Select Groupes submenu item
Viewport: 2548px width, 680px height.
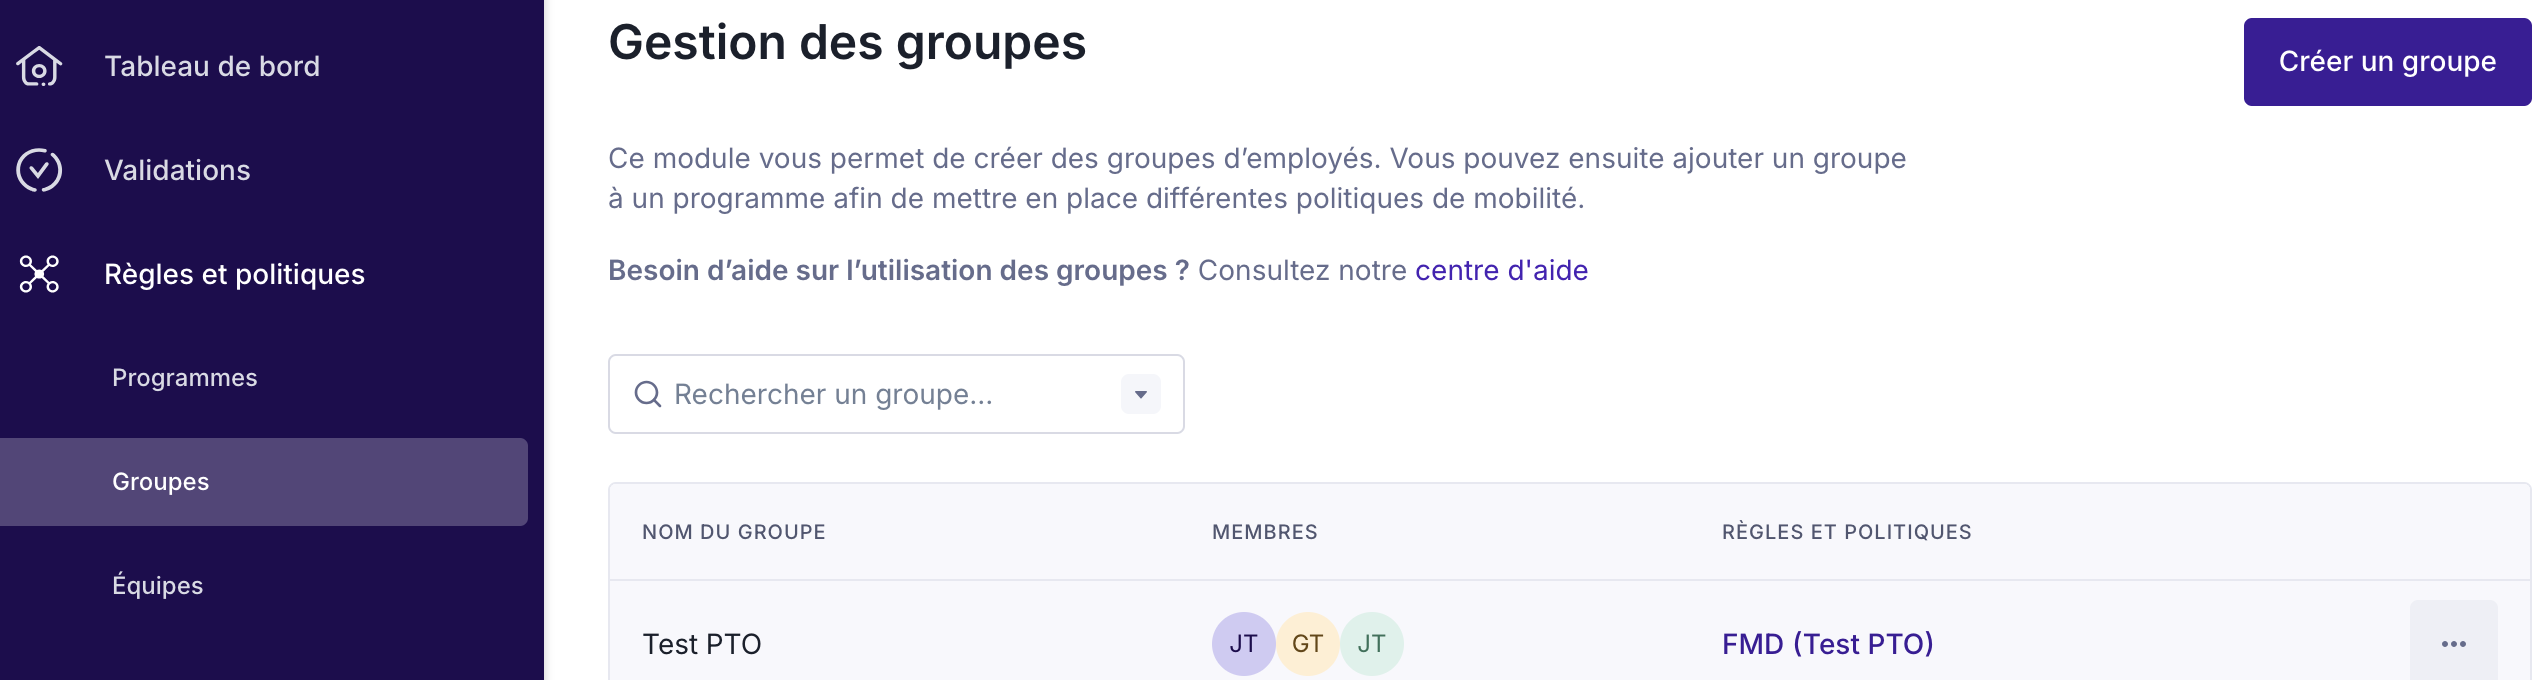point(161,482)
